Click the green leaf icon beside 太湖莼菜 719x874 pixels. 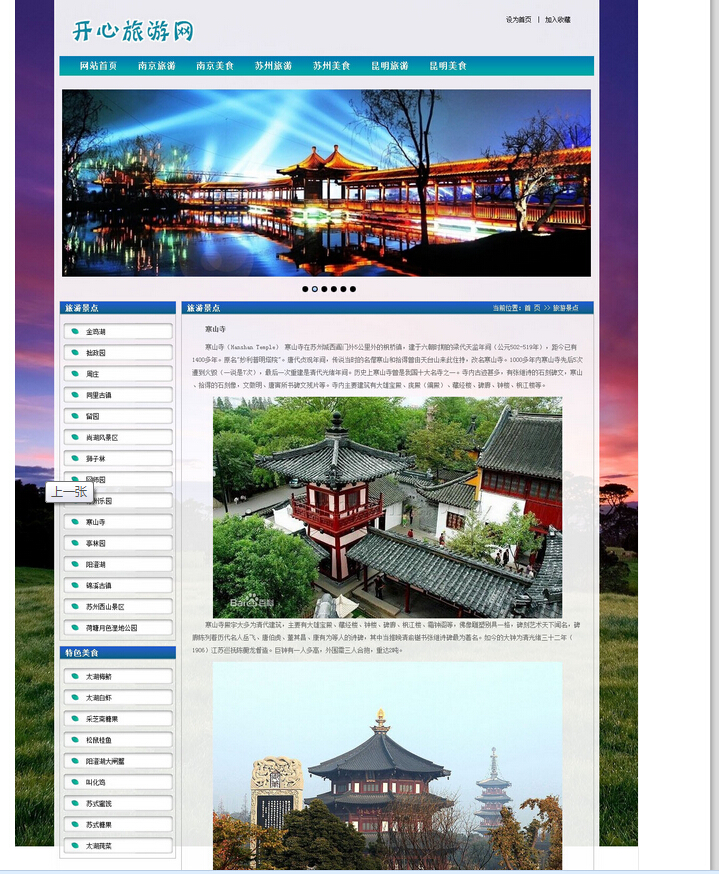tap(75, 846)
